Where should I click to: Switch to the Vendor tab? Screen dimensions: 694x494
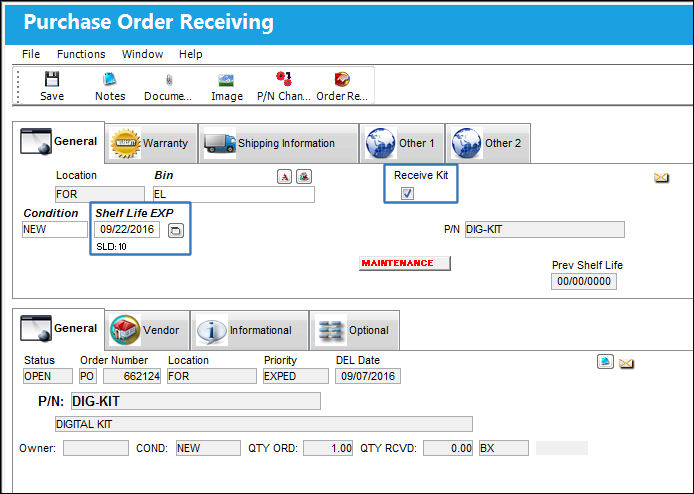(147, 330)
